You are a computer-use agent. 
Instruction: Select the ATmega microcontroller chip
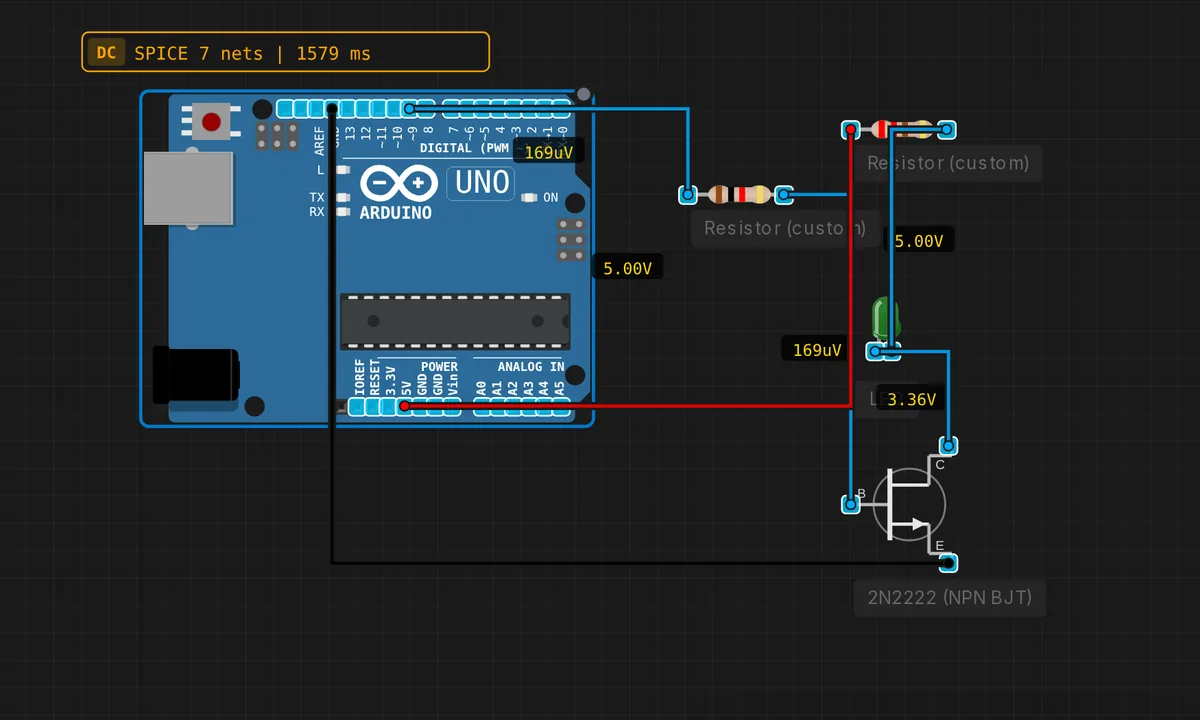(455, 321)
